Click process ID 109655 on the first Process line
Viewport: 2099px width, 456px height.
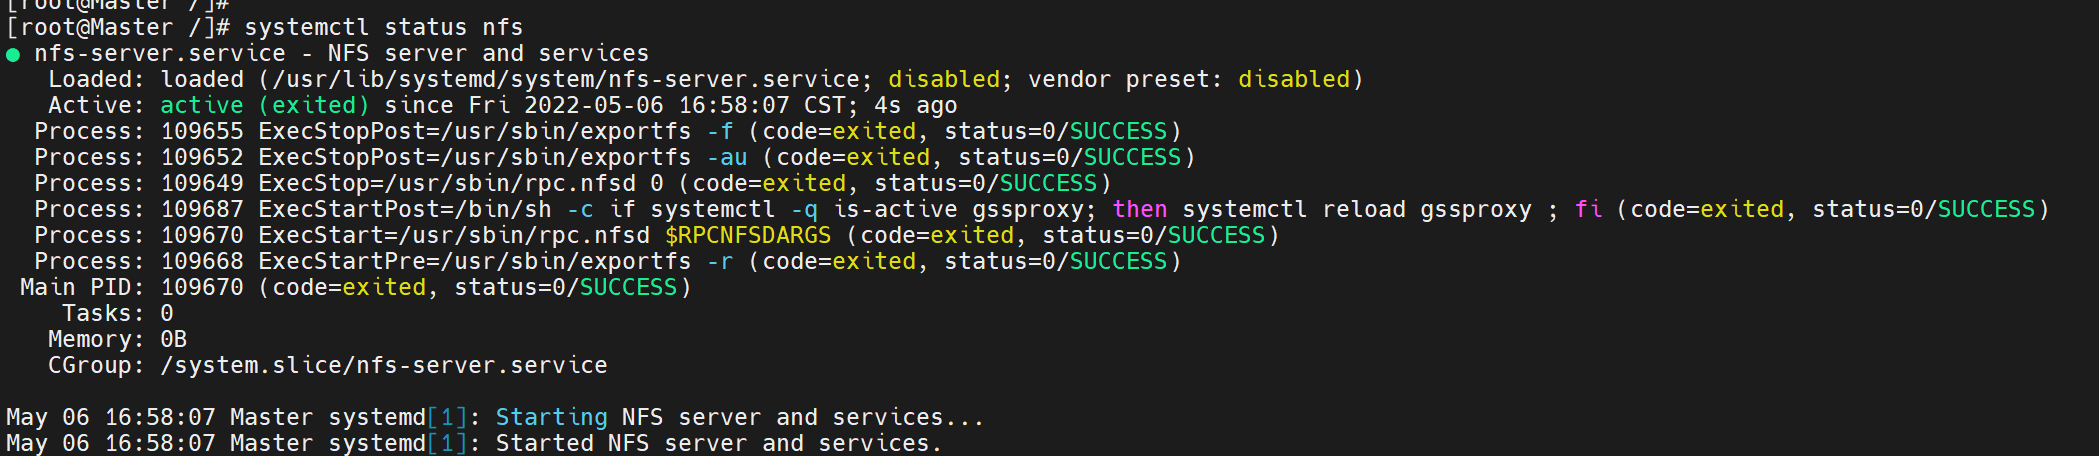tap(202, 131)
